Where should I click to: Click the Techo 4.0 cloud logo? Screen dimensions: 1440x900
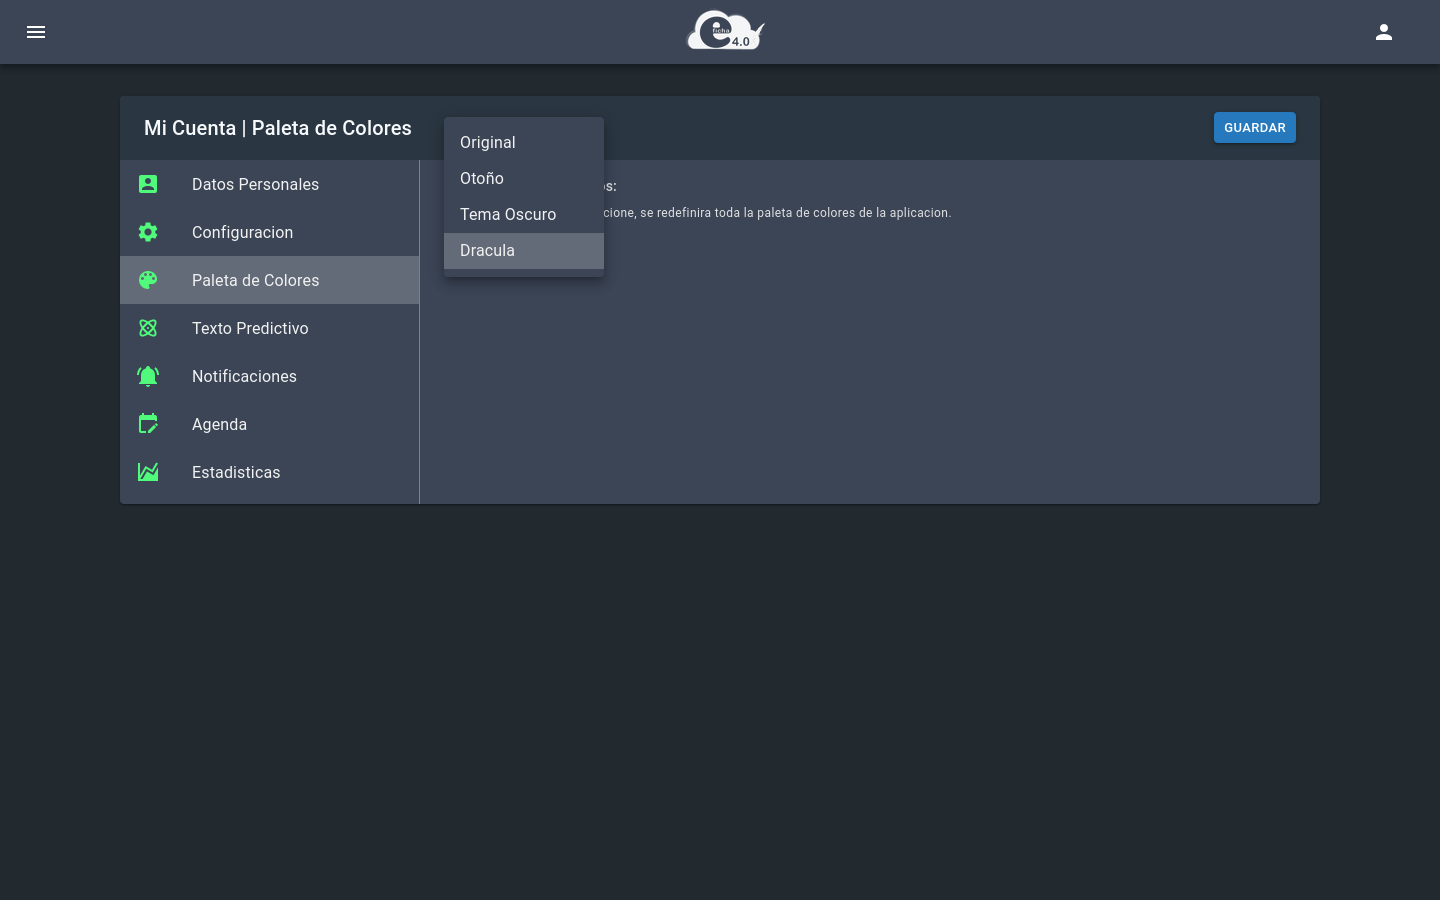click(x=725, y=30)
